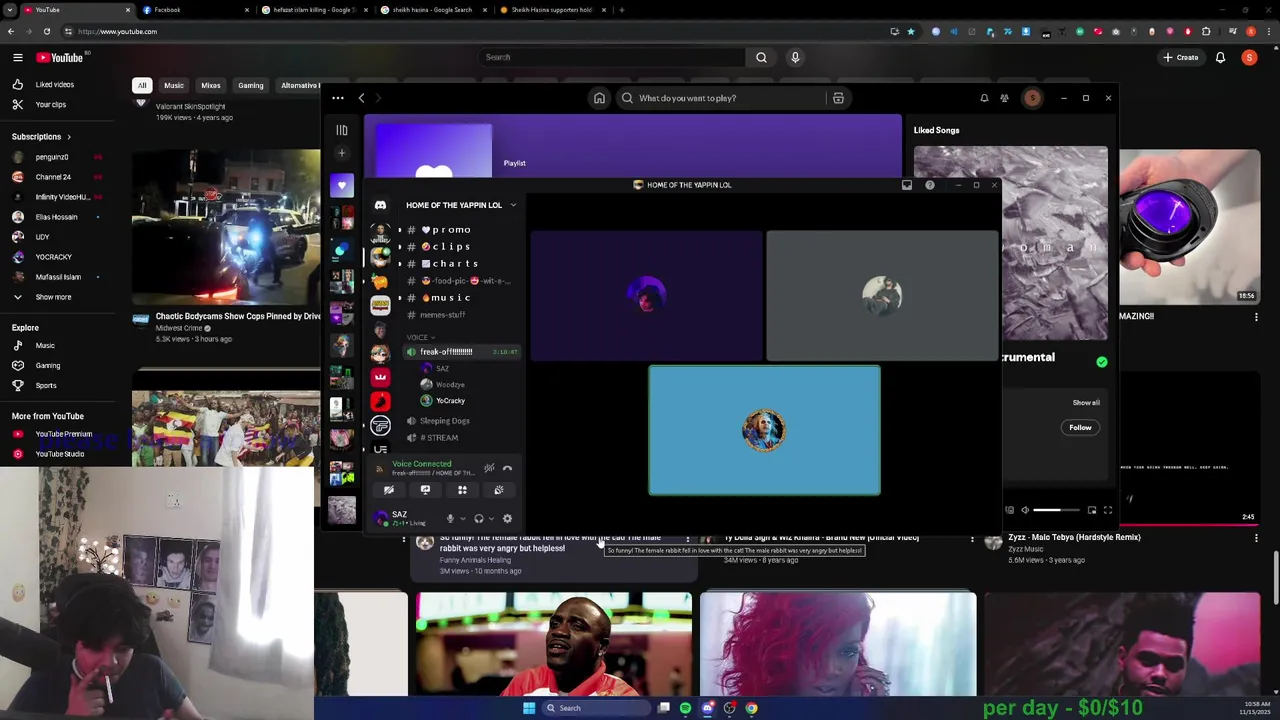Collapse the VOICE category in Discord
The height and width of the screenshot is (720, 1280).
click(420, 337)
